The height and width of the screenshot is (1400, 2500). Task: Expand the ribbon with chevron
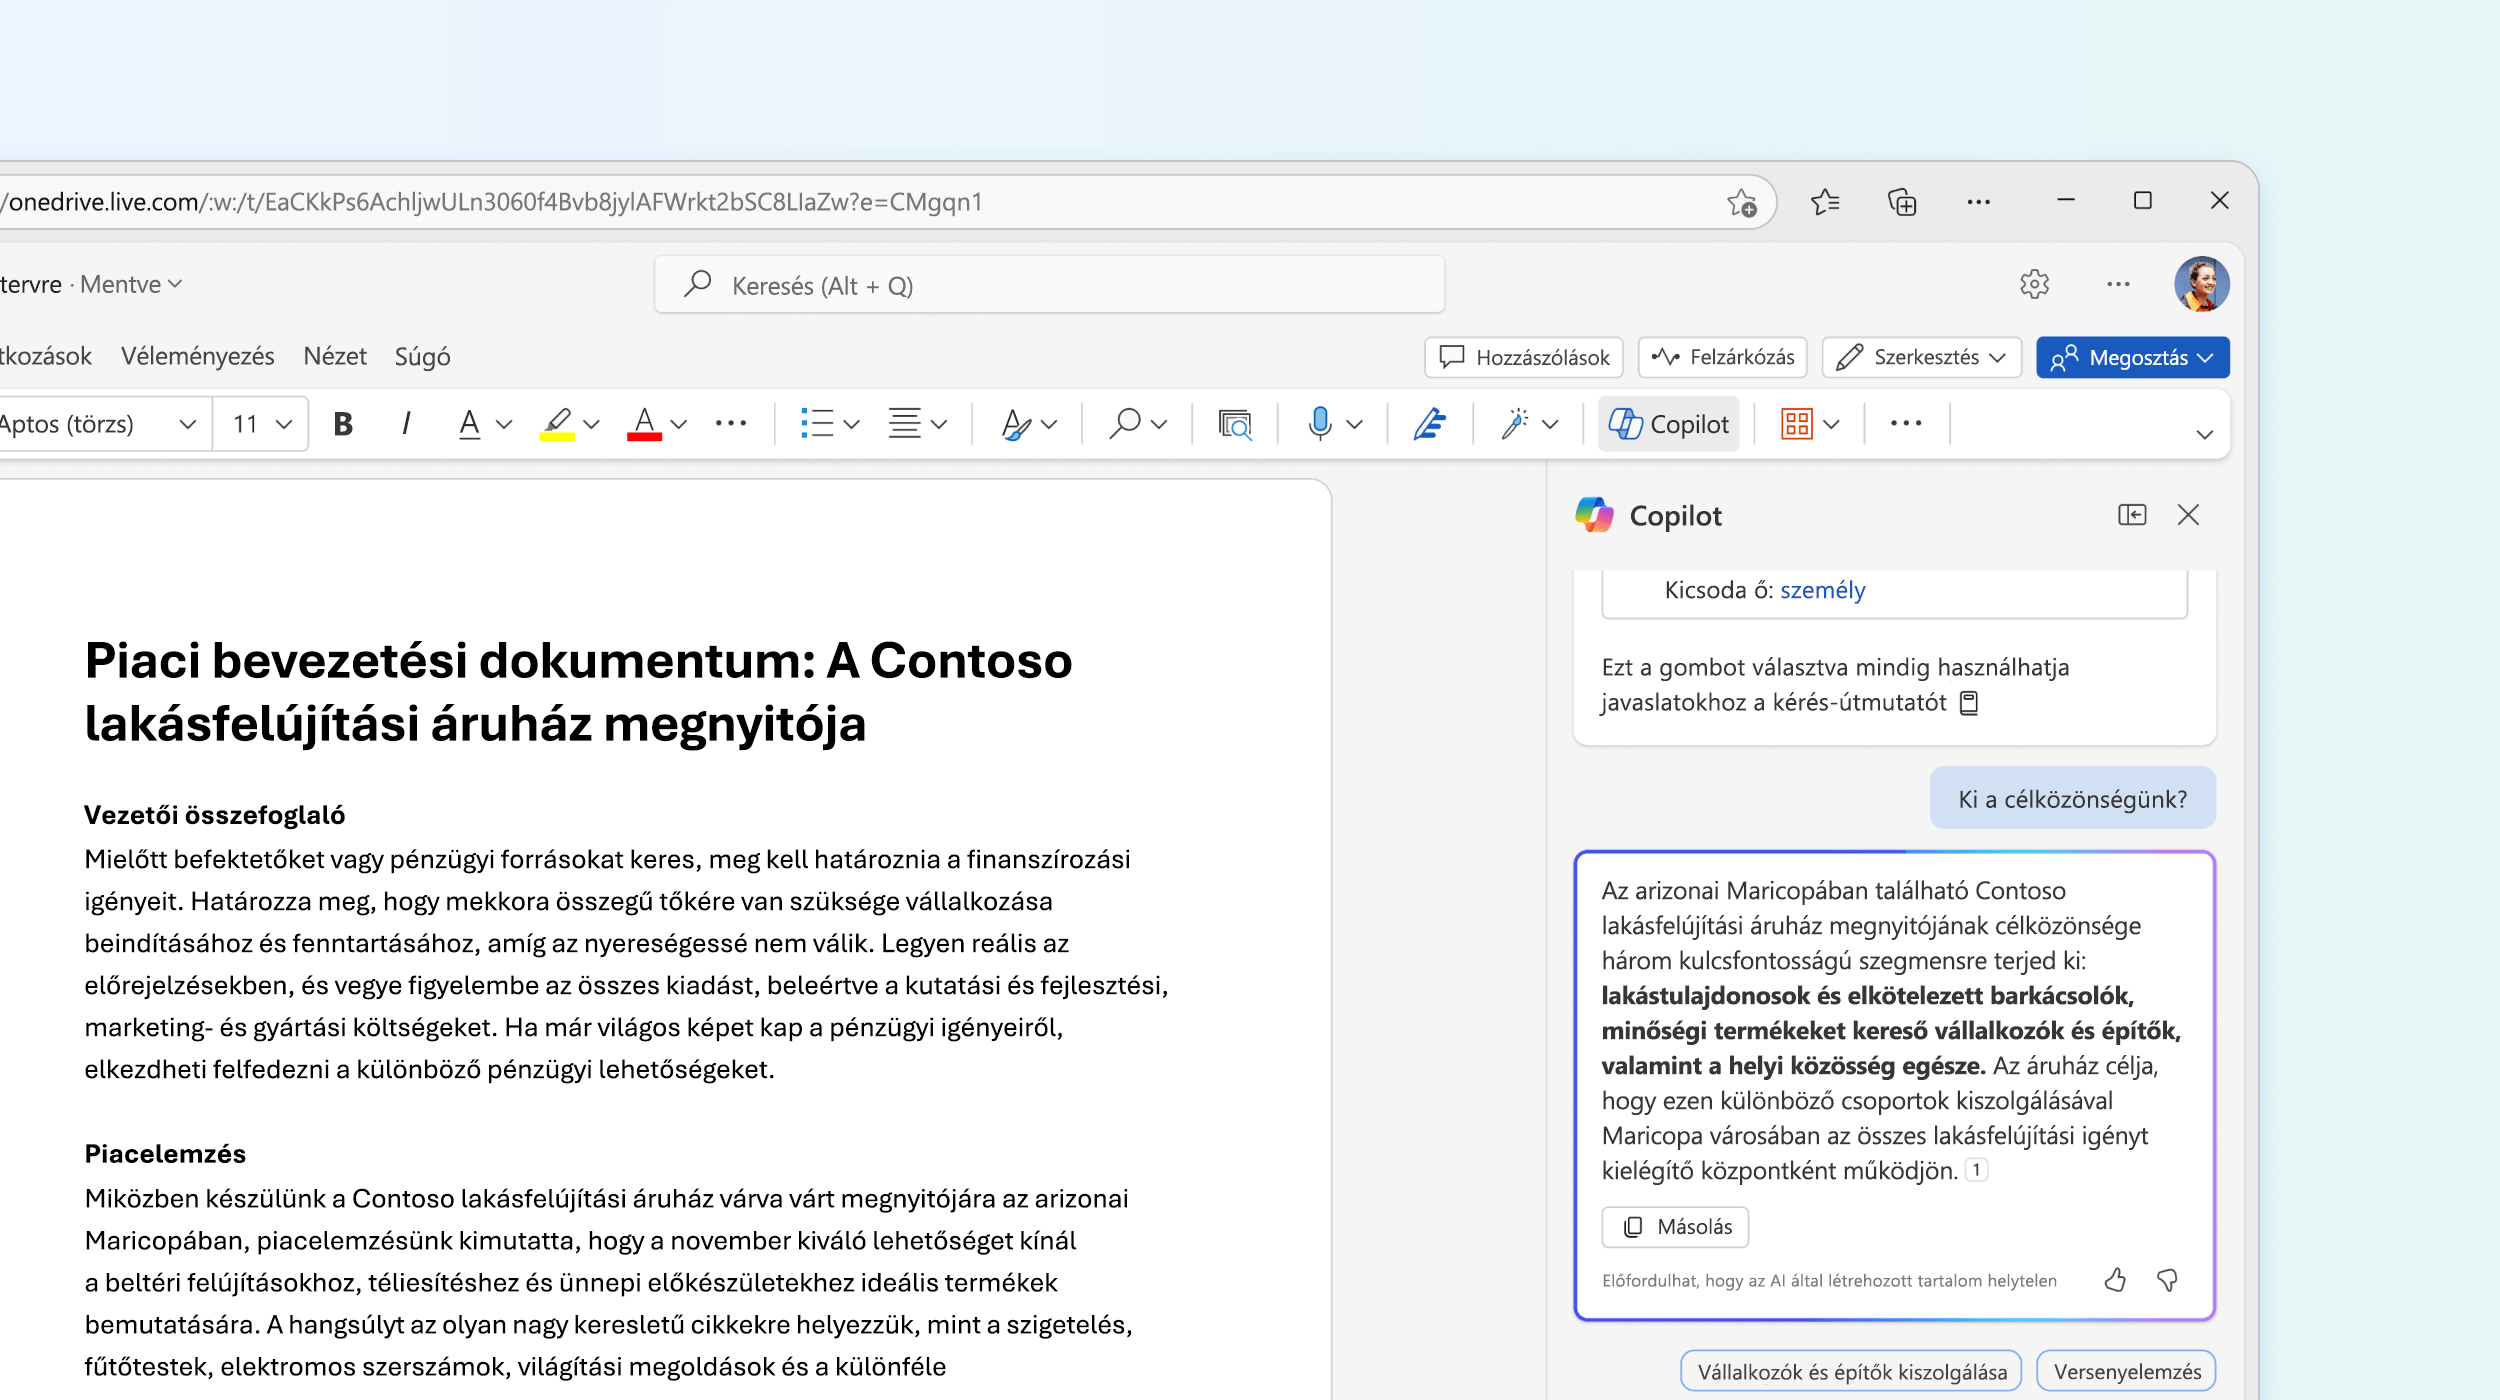click(2204, 434)
